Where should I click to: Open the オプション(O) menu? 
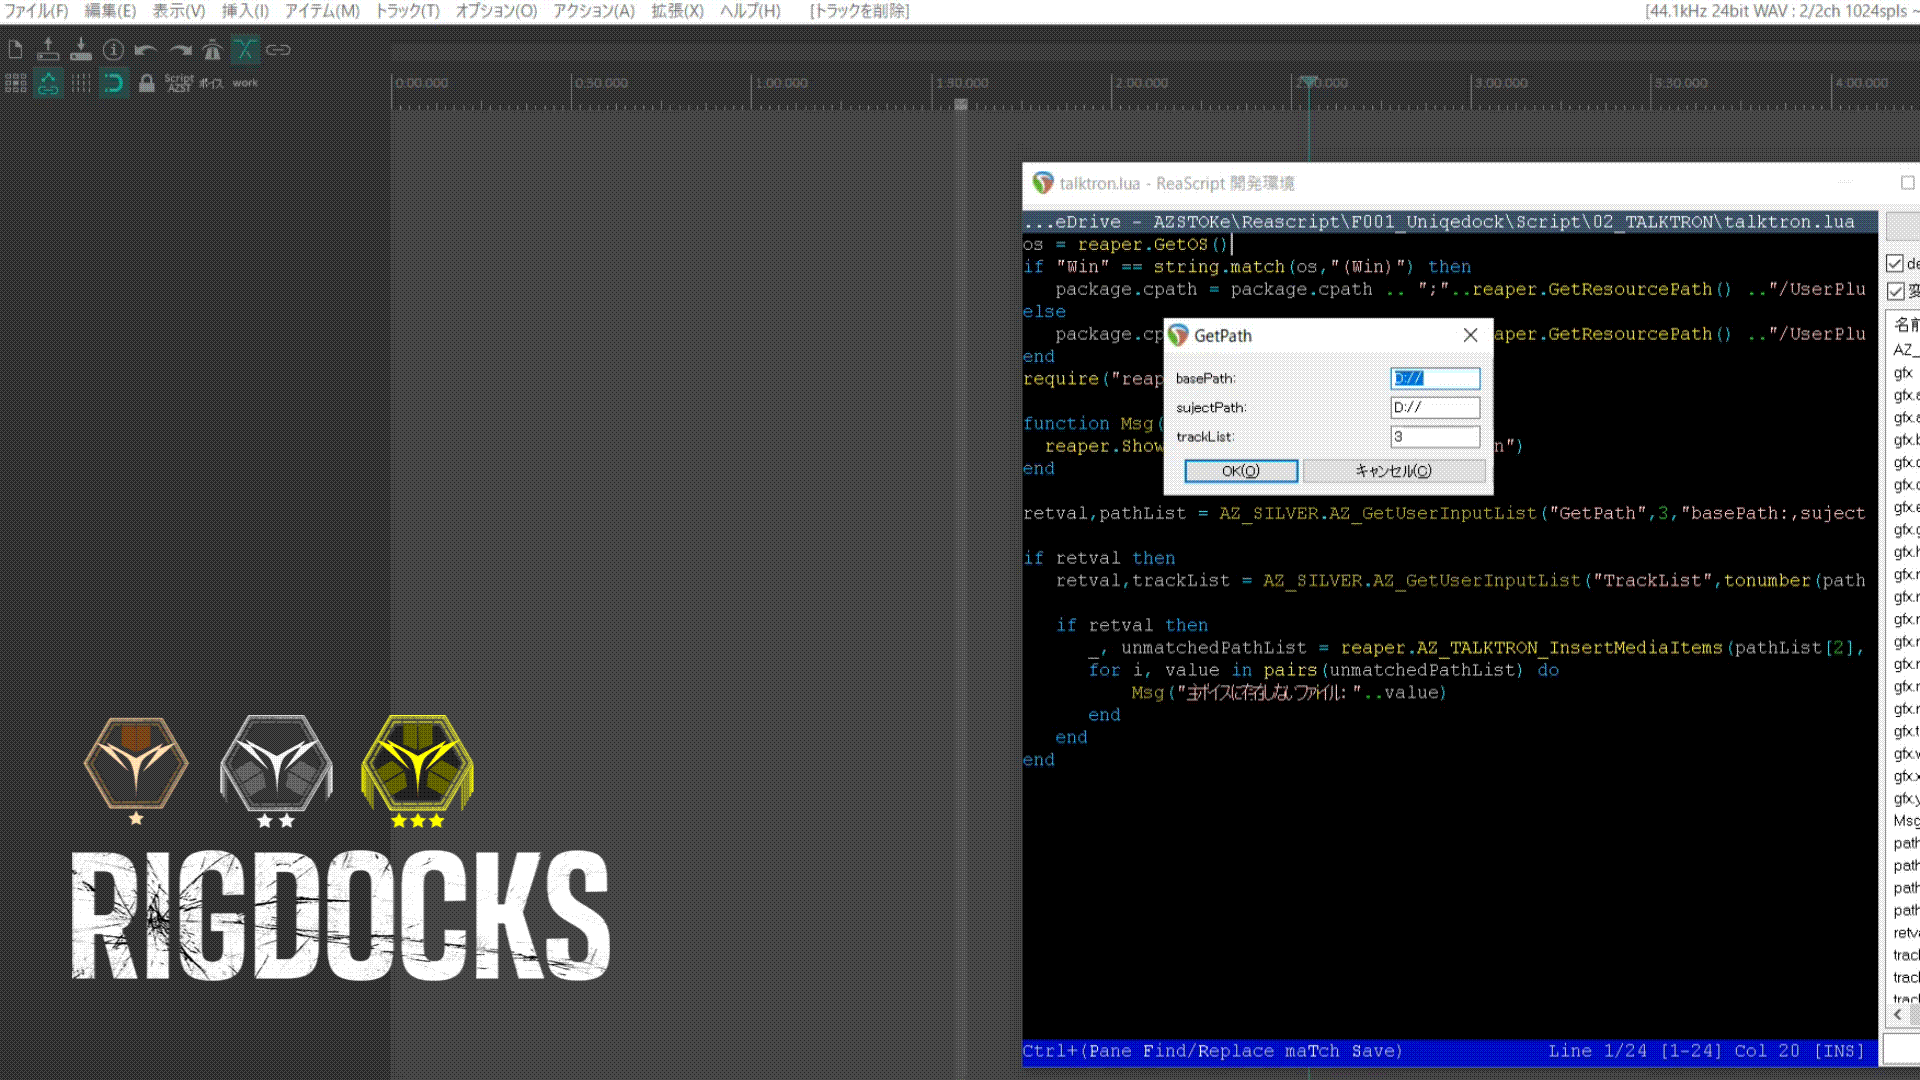496,11
